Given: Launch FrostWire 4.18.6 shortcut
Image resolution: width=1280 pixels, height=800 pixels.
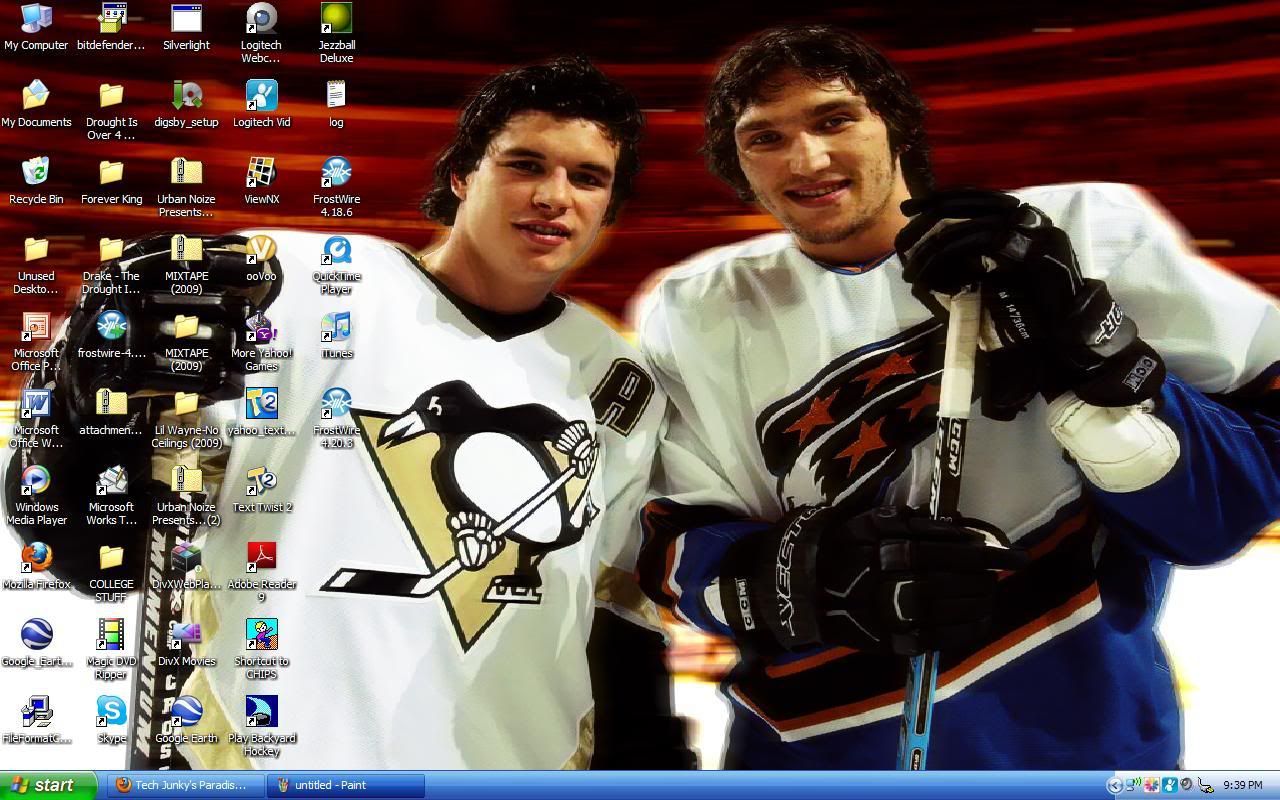Looking at the screenshot, I should coord(336,188).
